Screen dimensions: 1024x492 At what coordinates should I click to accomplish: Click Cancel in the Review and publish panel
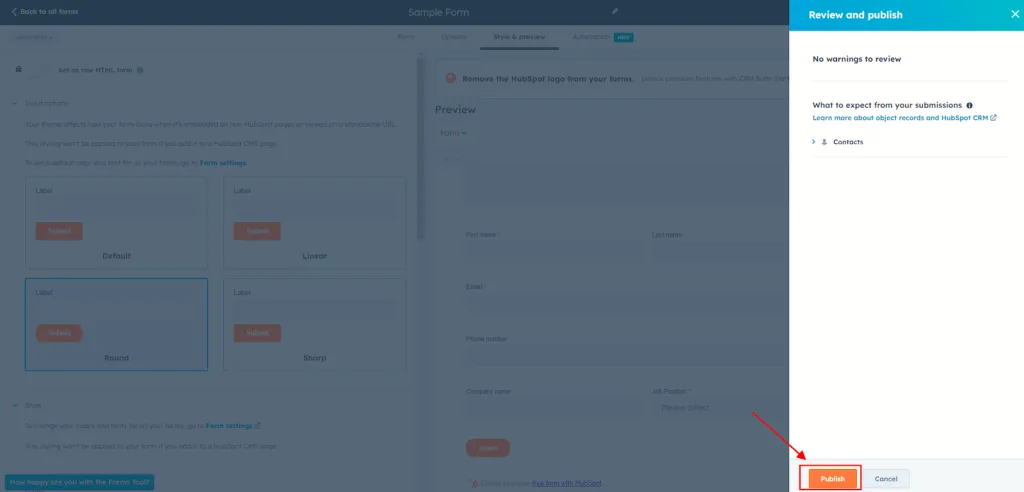(886, 479)
